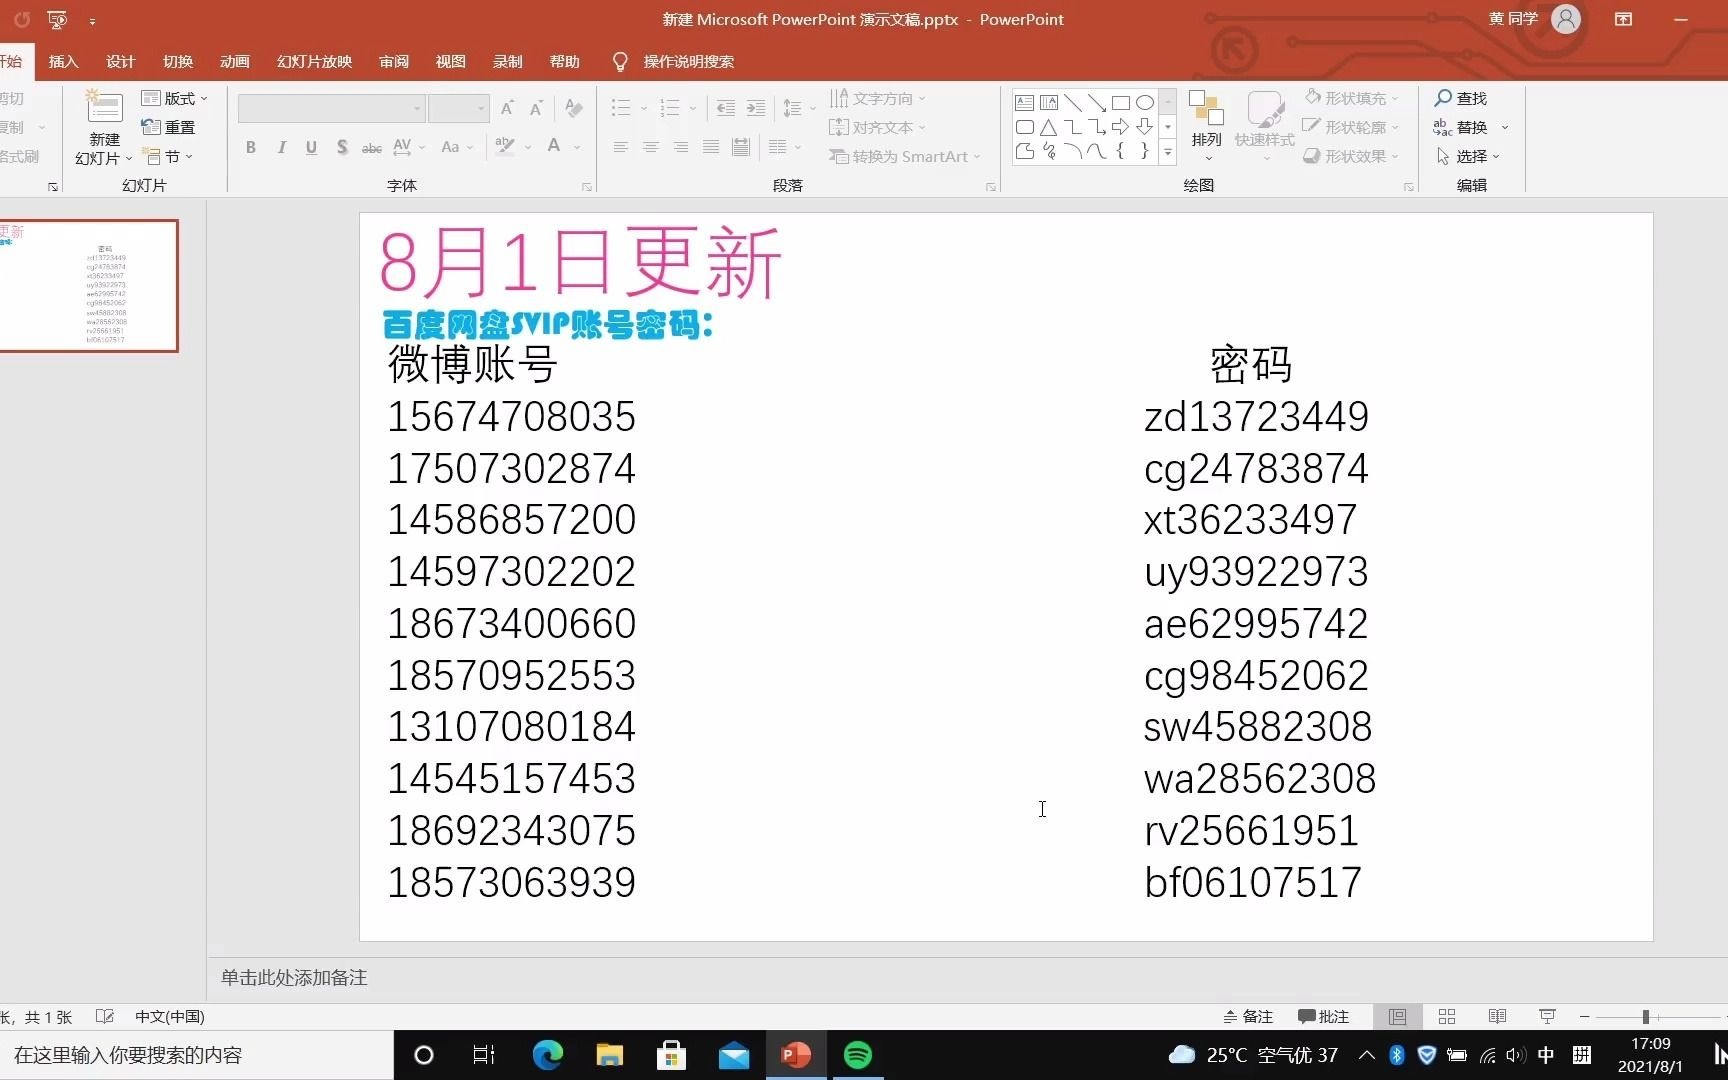Switch to the 审阅 Review tab

point(394,61)
